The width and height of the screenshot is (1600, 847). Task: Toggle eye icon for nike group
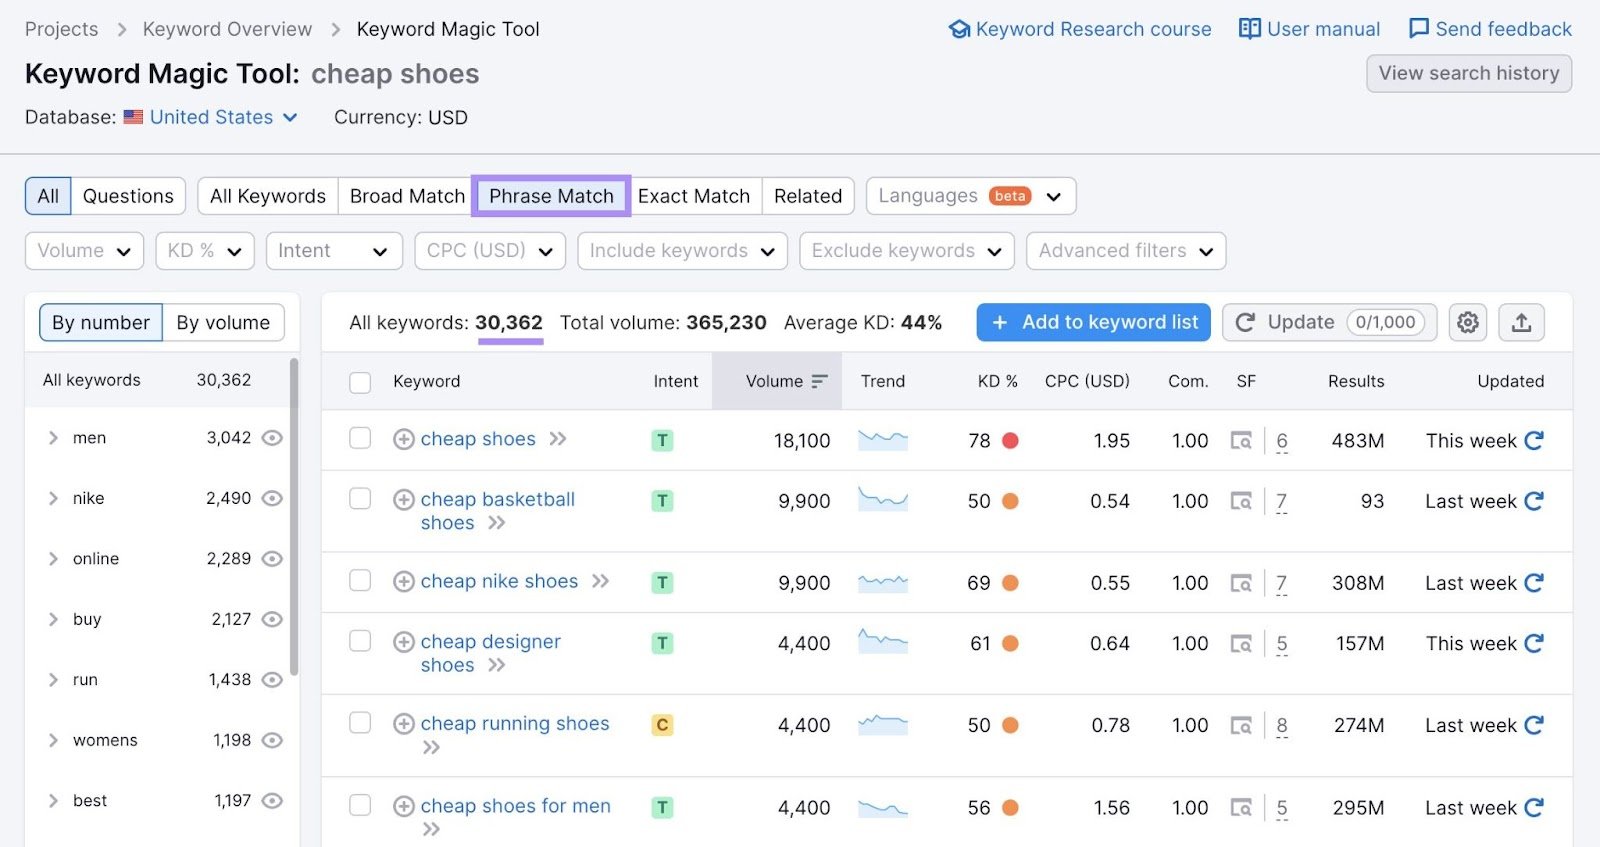click(x=272, y=498)
